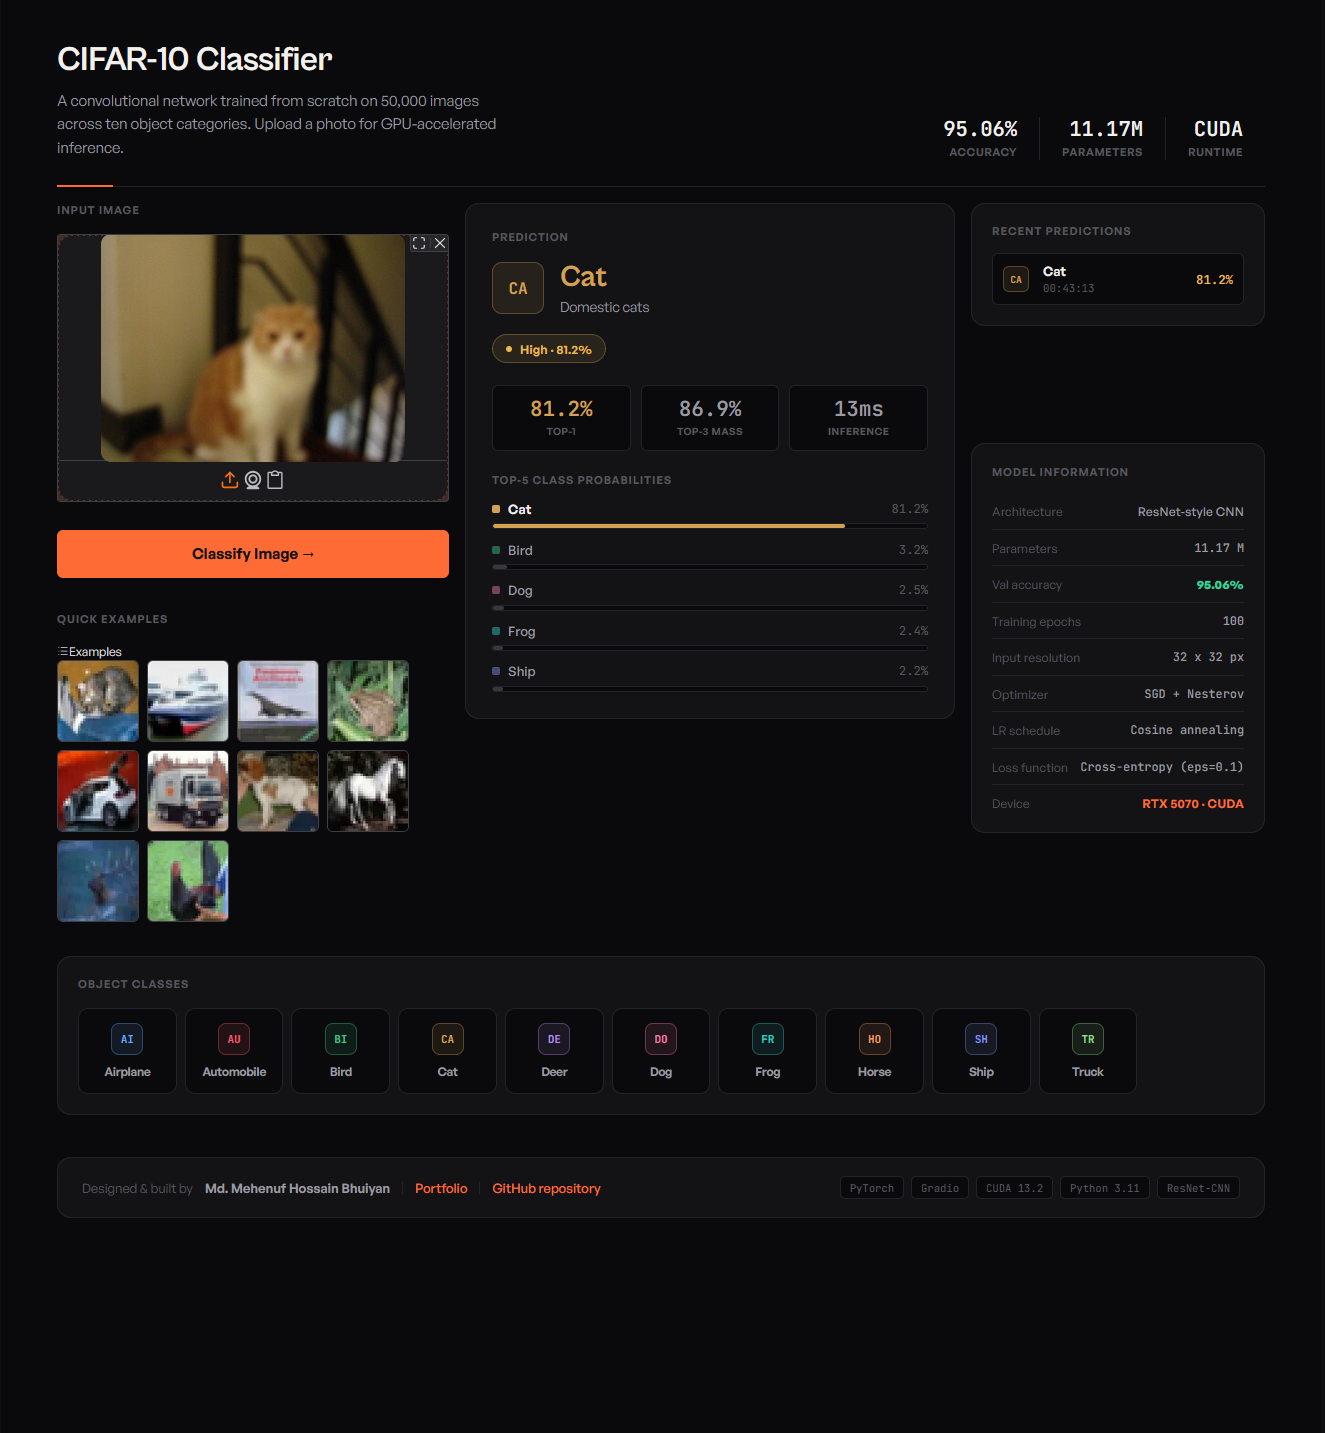Choose the airplane example thumbnail
The height and width of the screenshot is (1433, 1325).
(x=278, y=701)
